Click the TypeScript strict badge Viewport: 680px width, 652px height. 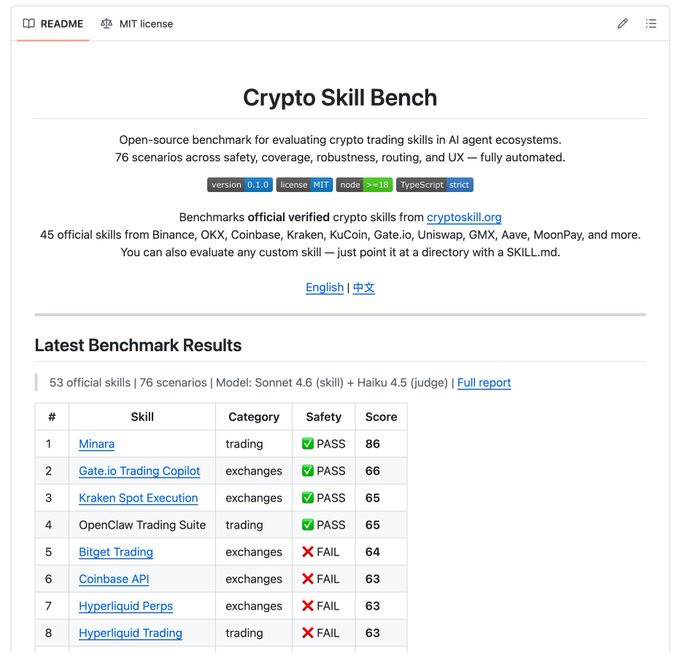(x=434, y=185)
